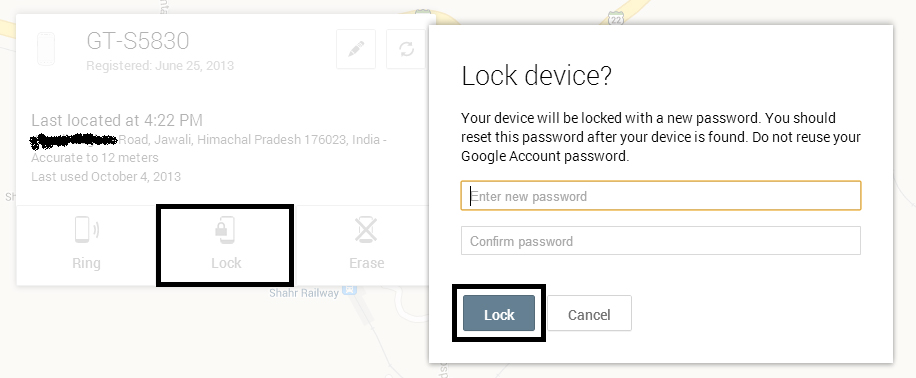The image size is (916, 378).
Task: Click the phone device icon beside GT-S5830
Action: (46, 49)
